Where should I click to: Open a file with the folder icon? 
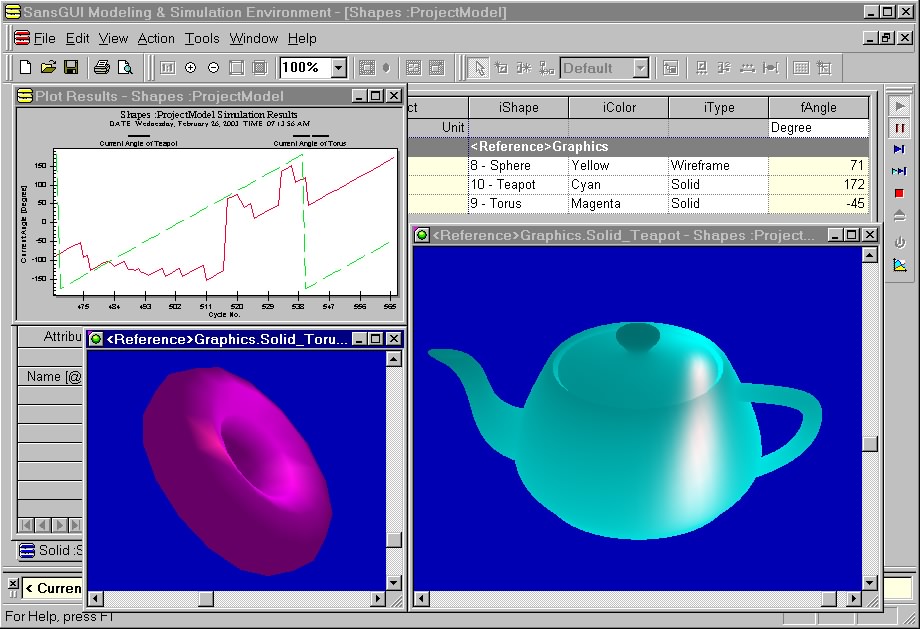coord(47,68)
